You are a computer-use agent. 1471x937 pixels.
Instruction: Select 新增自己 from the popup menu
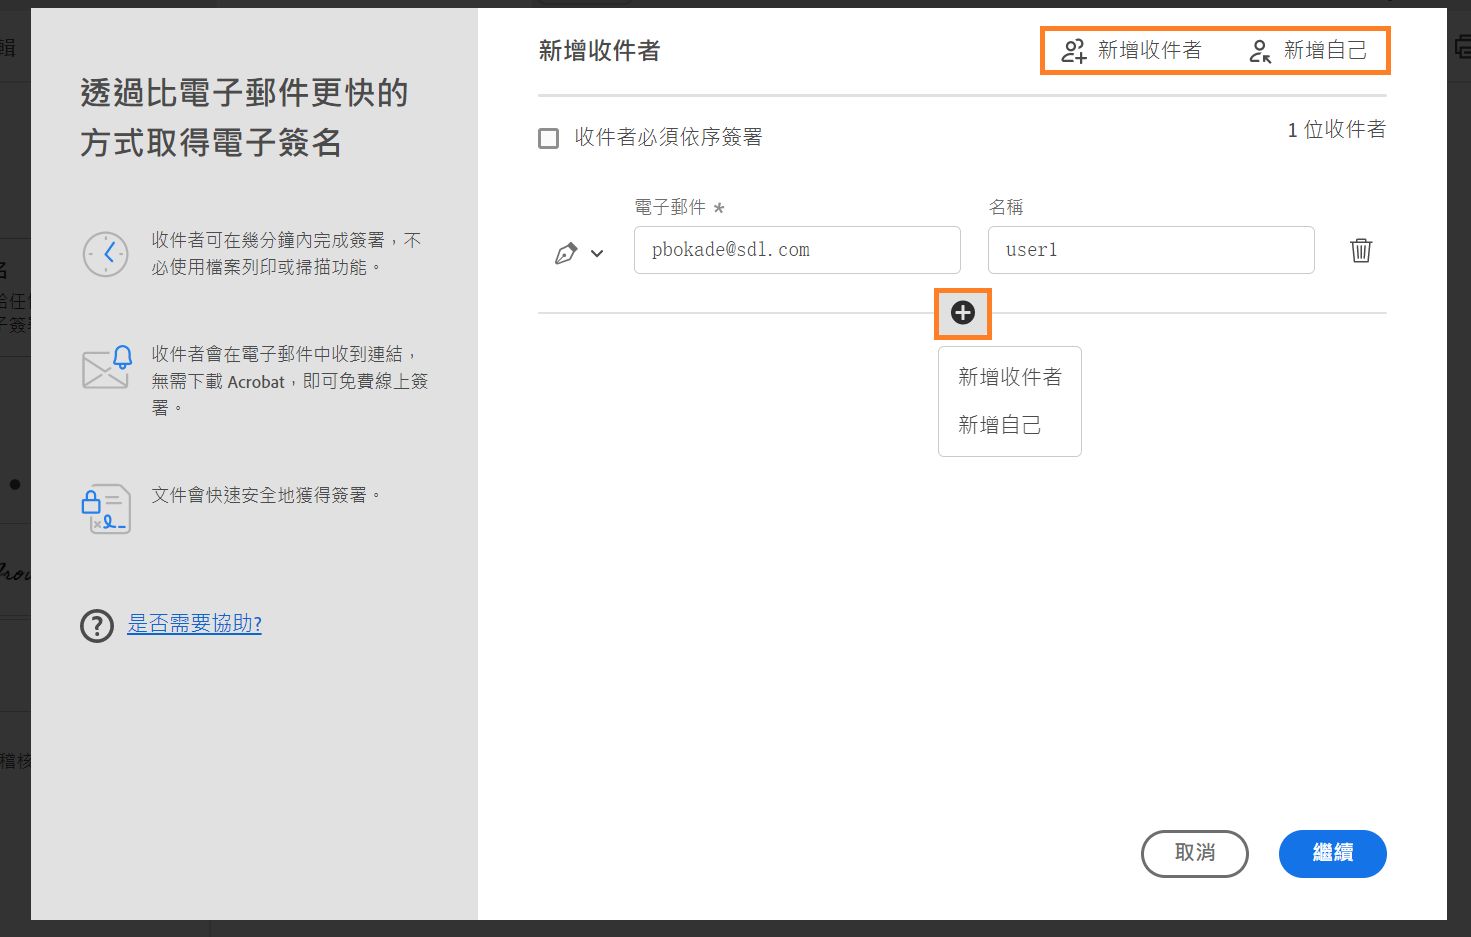coord(1000,424)
